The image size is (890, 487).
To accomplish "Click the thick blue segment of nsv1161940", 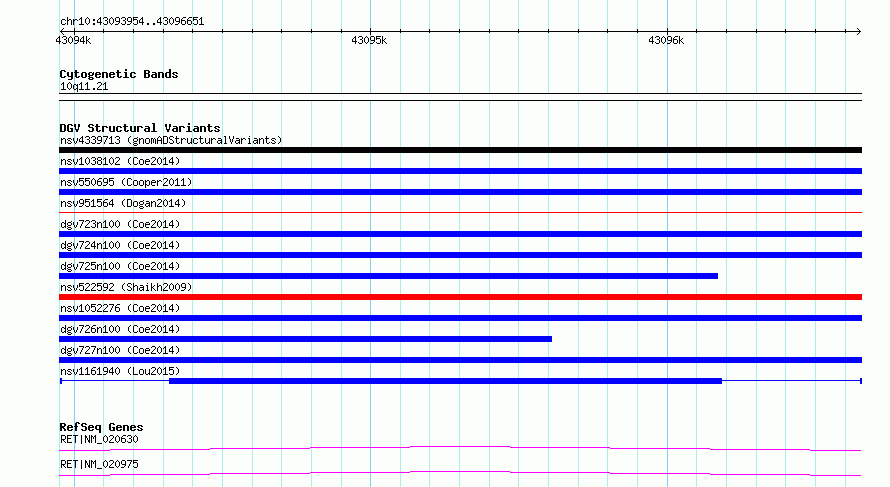I will [446, 381].
